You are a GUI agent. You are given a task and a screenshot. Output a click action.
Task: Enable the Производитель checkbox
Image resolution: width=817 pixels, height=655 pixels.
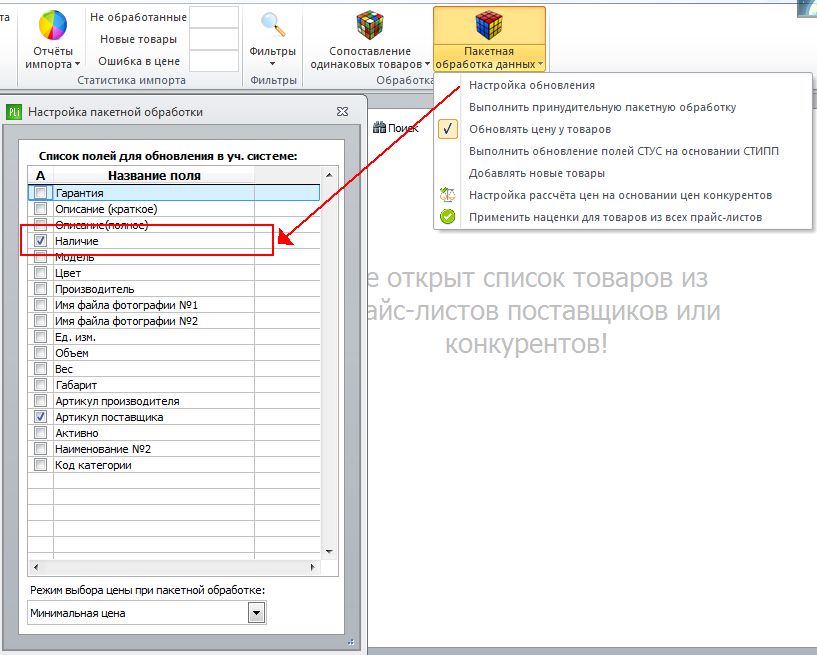click(x=40, y=288)
